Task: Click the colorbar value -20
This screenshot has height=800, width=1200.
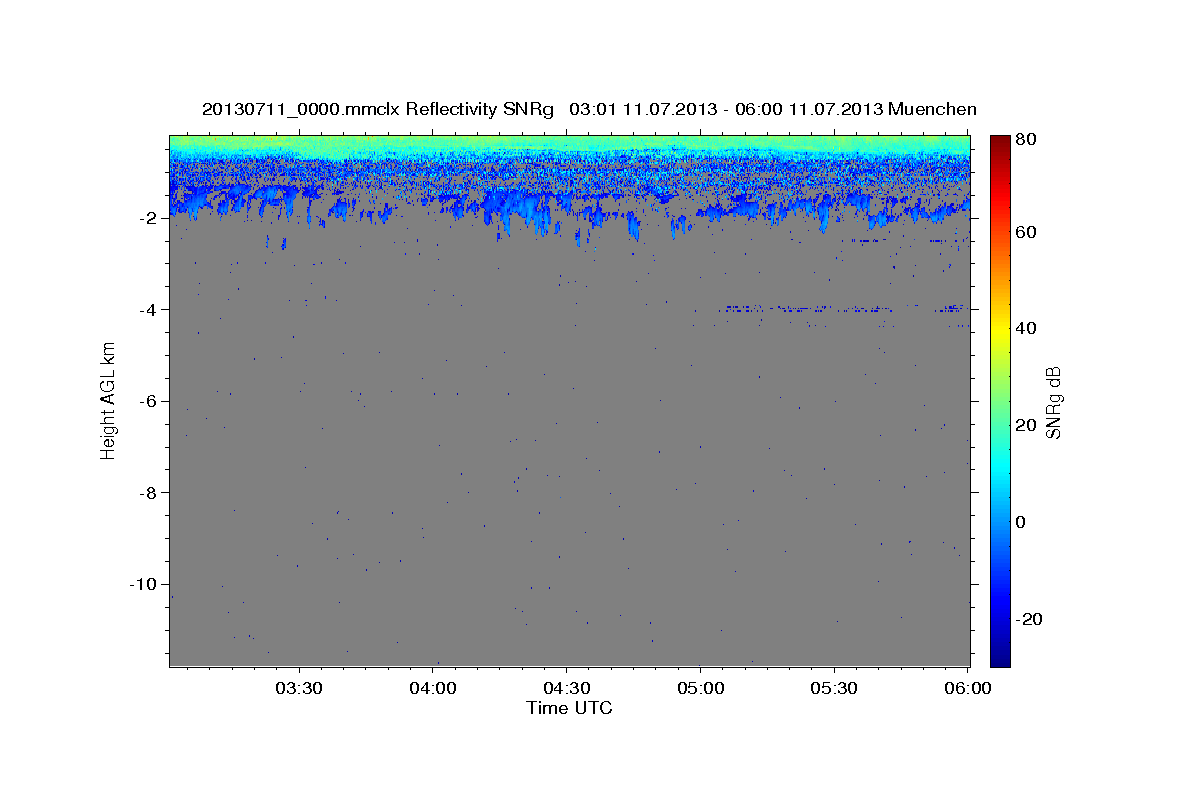Action: click(x=1031, y=619)
